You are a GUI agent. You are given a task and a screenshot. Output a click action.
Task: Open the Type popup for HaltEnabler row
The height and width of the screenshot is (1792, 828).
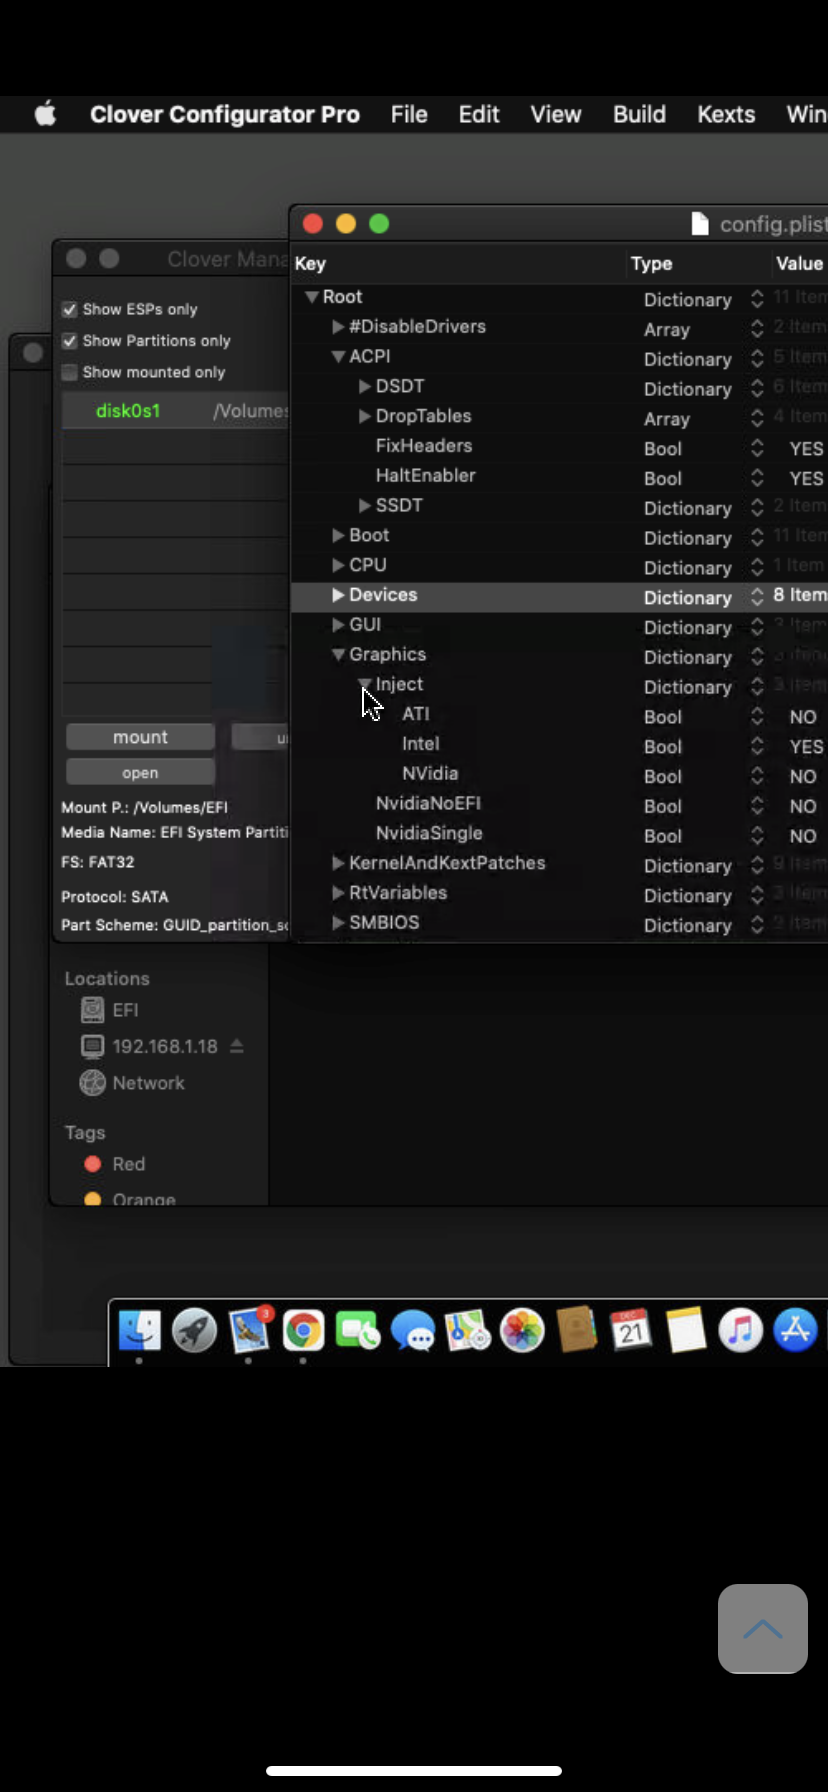pyautogui.click(x=757, y=478)
